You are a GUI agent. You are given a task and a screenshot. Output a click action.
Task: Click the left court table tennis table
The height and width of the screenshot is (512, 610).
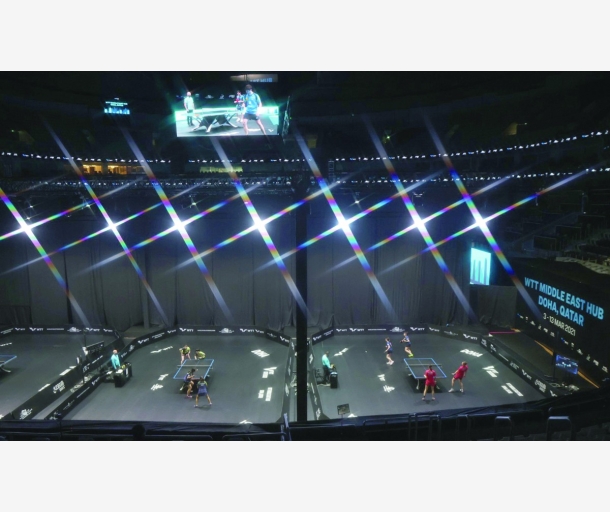point(194,368)
